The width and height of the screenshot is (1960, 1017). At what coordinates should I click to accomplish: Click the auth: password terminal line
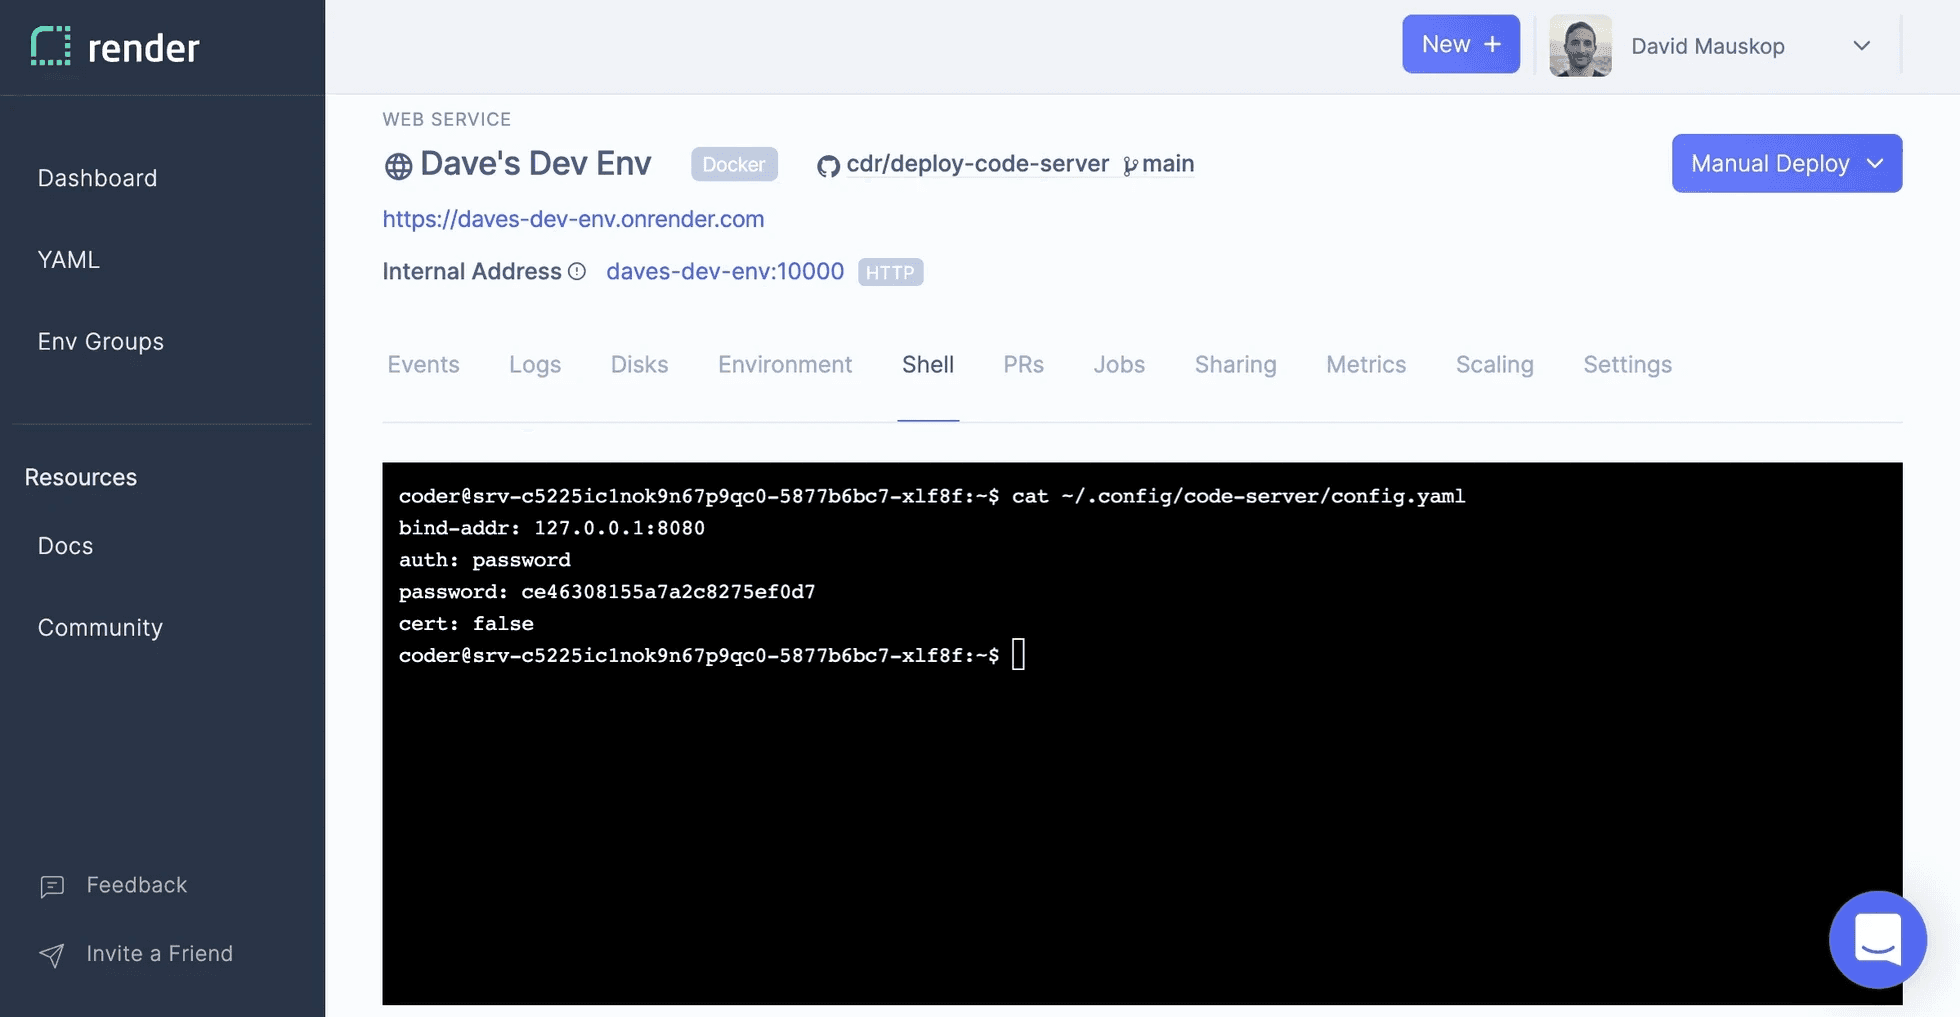[x=485, y=560]
